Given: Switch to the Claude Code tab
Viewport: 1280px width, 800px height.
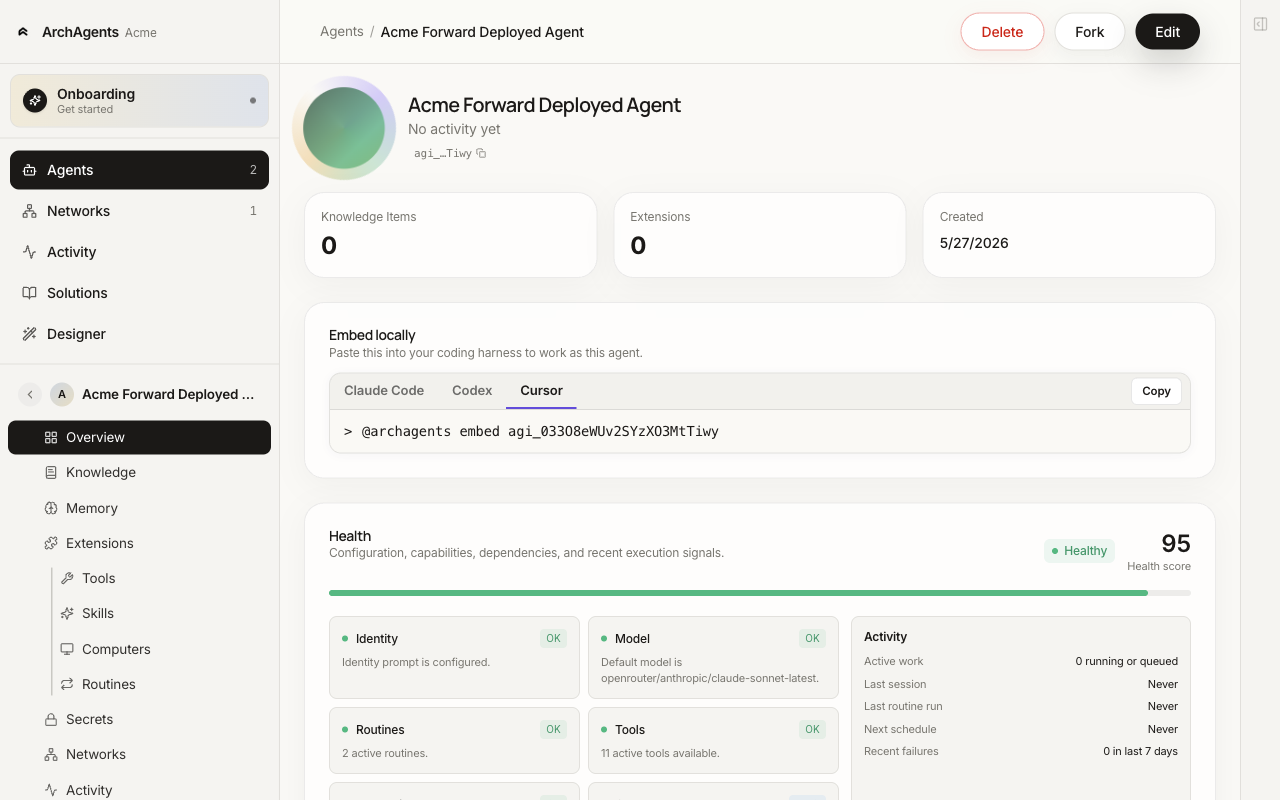Looking at the screenshot, I should 384,391.
